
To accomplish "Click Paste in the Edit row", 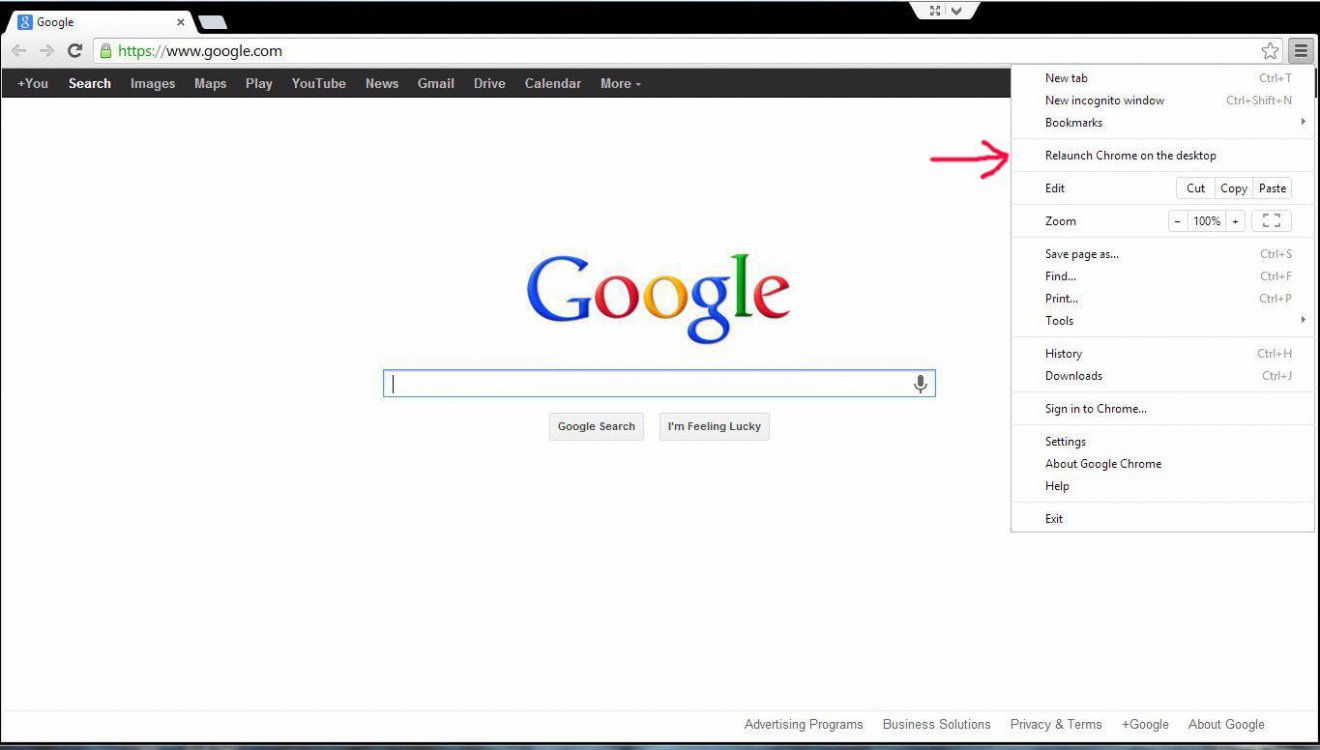I will (x=1273, y=188).
